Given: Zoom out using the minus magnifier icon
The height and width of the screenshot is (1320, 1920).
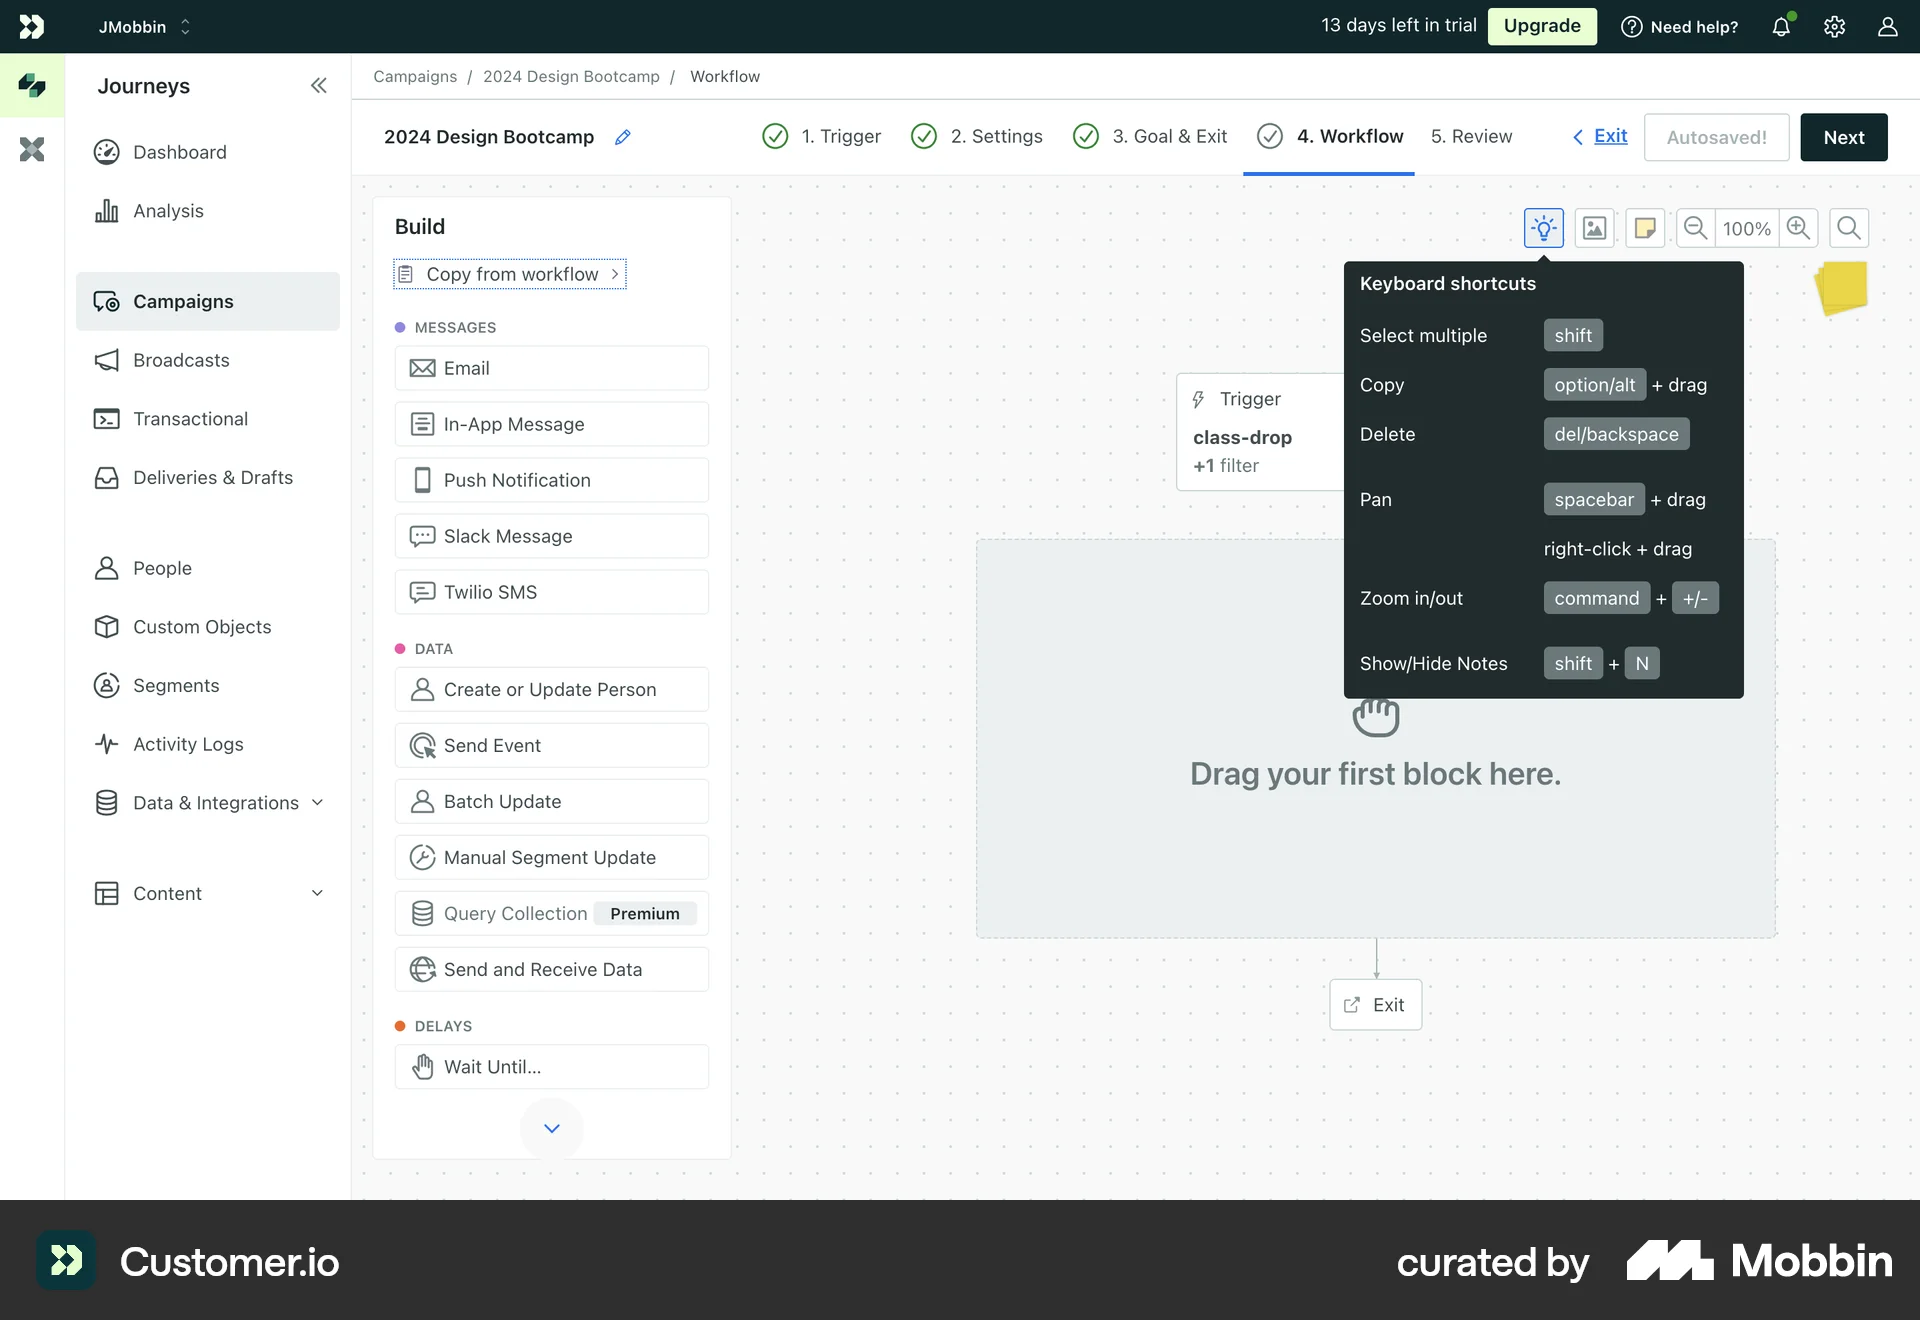Looking at the screenshot, I should point(1695,228).
